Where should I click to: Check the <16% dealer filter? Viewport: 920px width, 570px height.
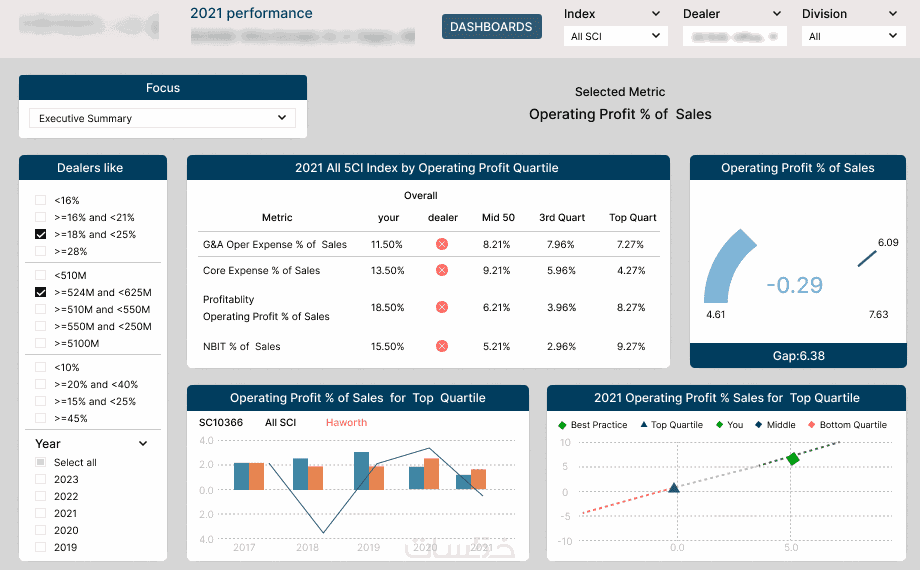[x=40, y=200]
